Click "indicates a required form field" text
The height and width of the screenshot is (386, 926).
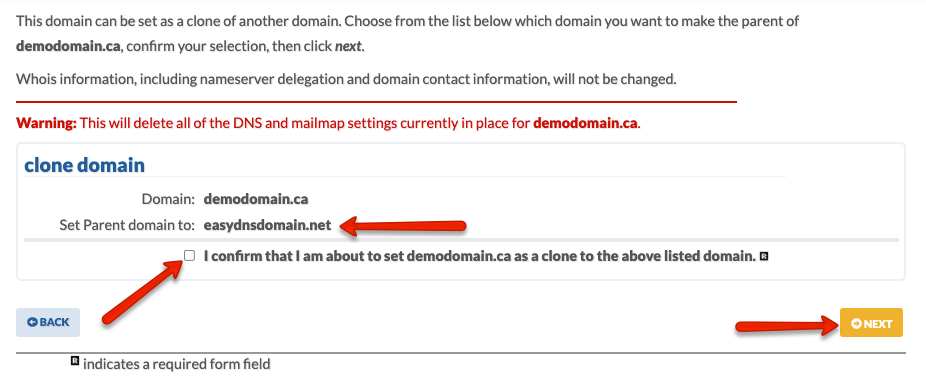[177, 364]
